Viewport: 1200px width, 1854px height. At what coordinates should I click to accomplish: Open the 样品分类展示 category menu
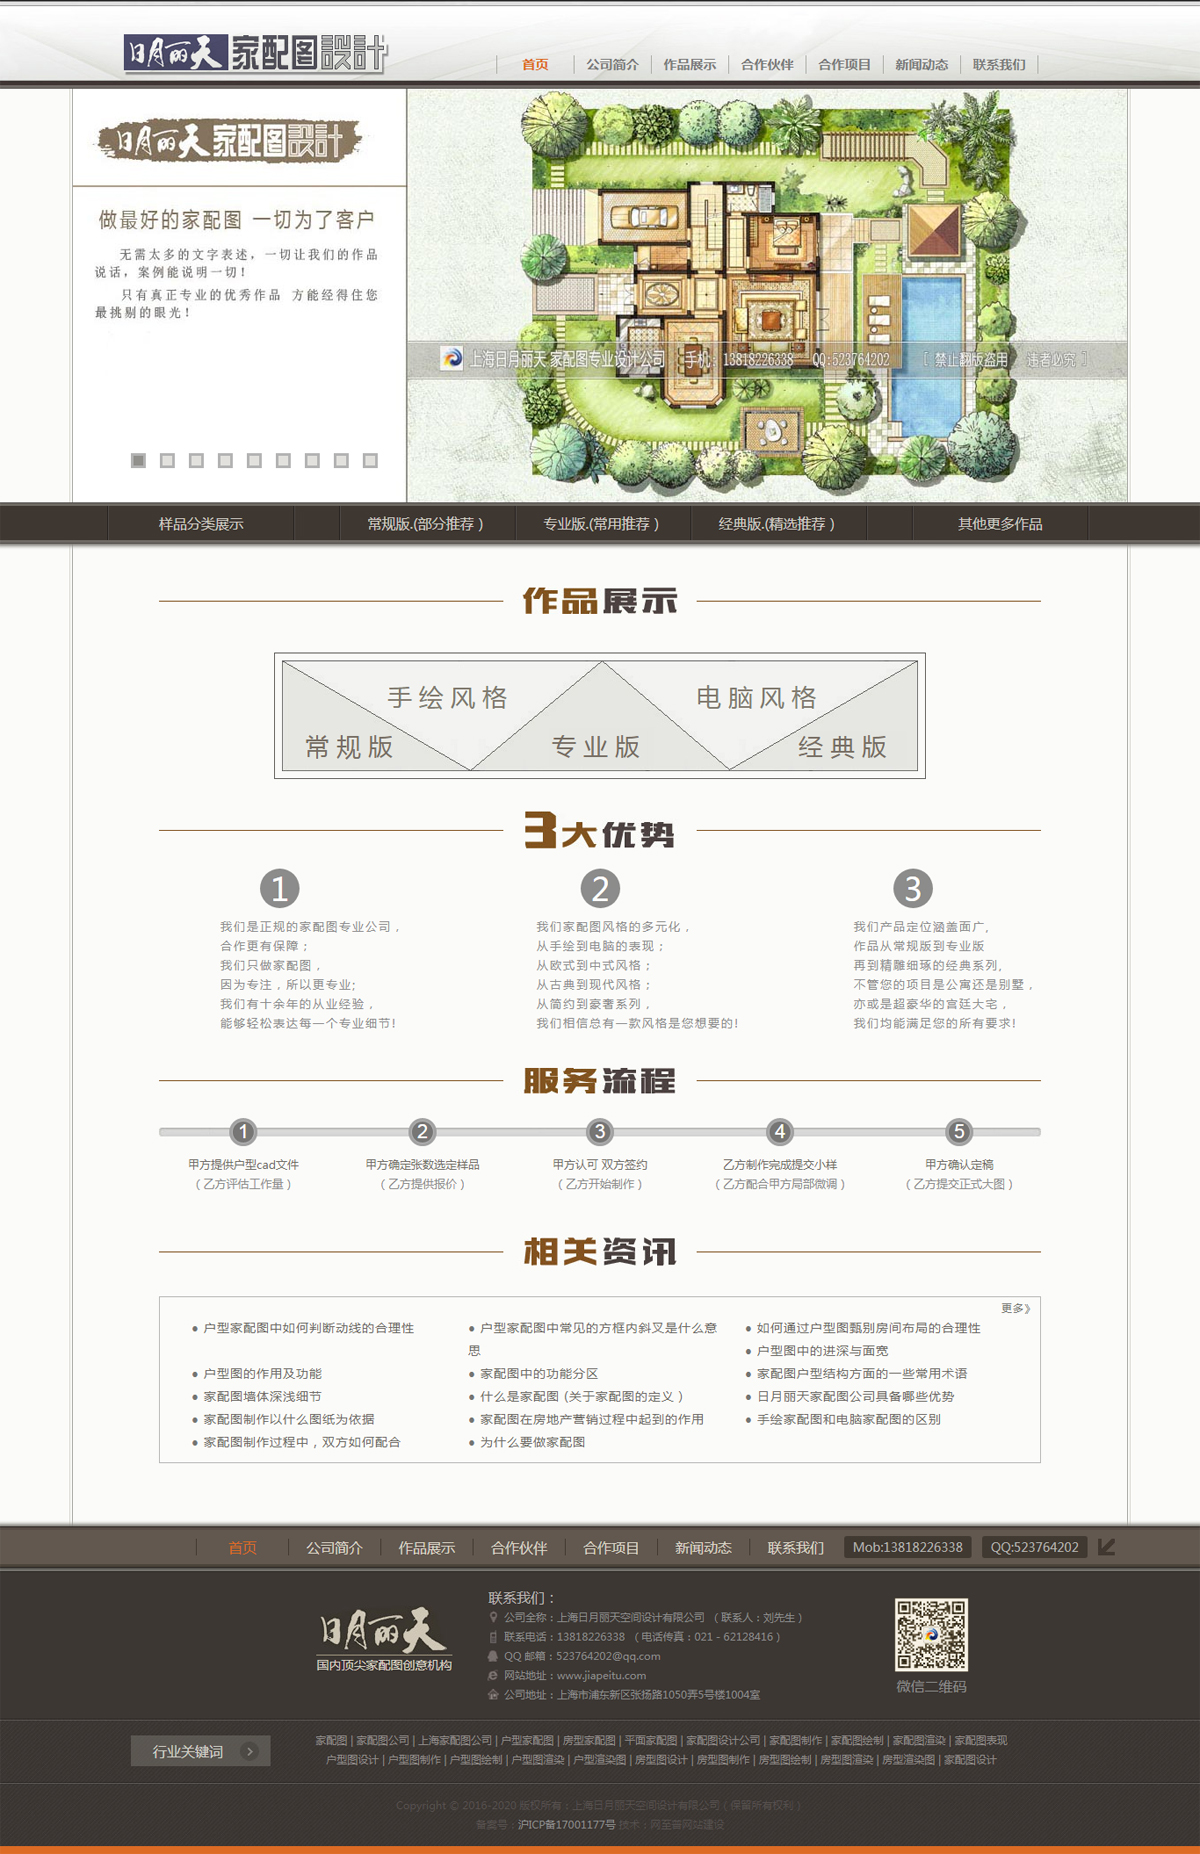tap(201, 524)
